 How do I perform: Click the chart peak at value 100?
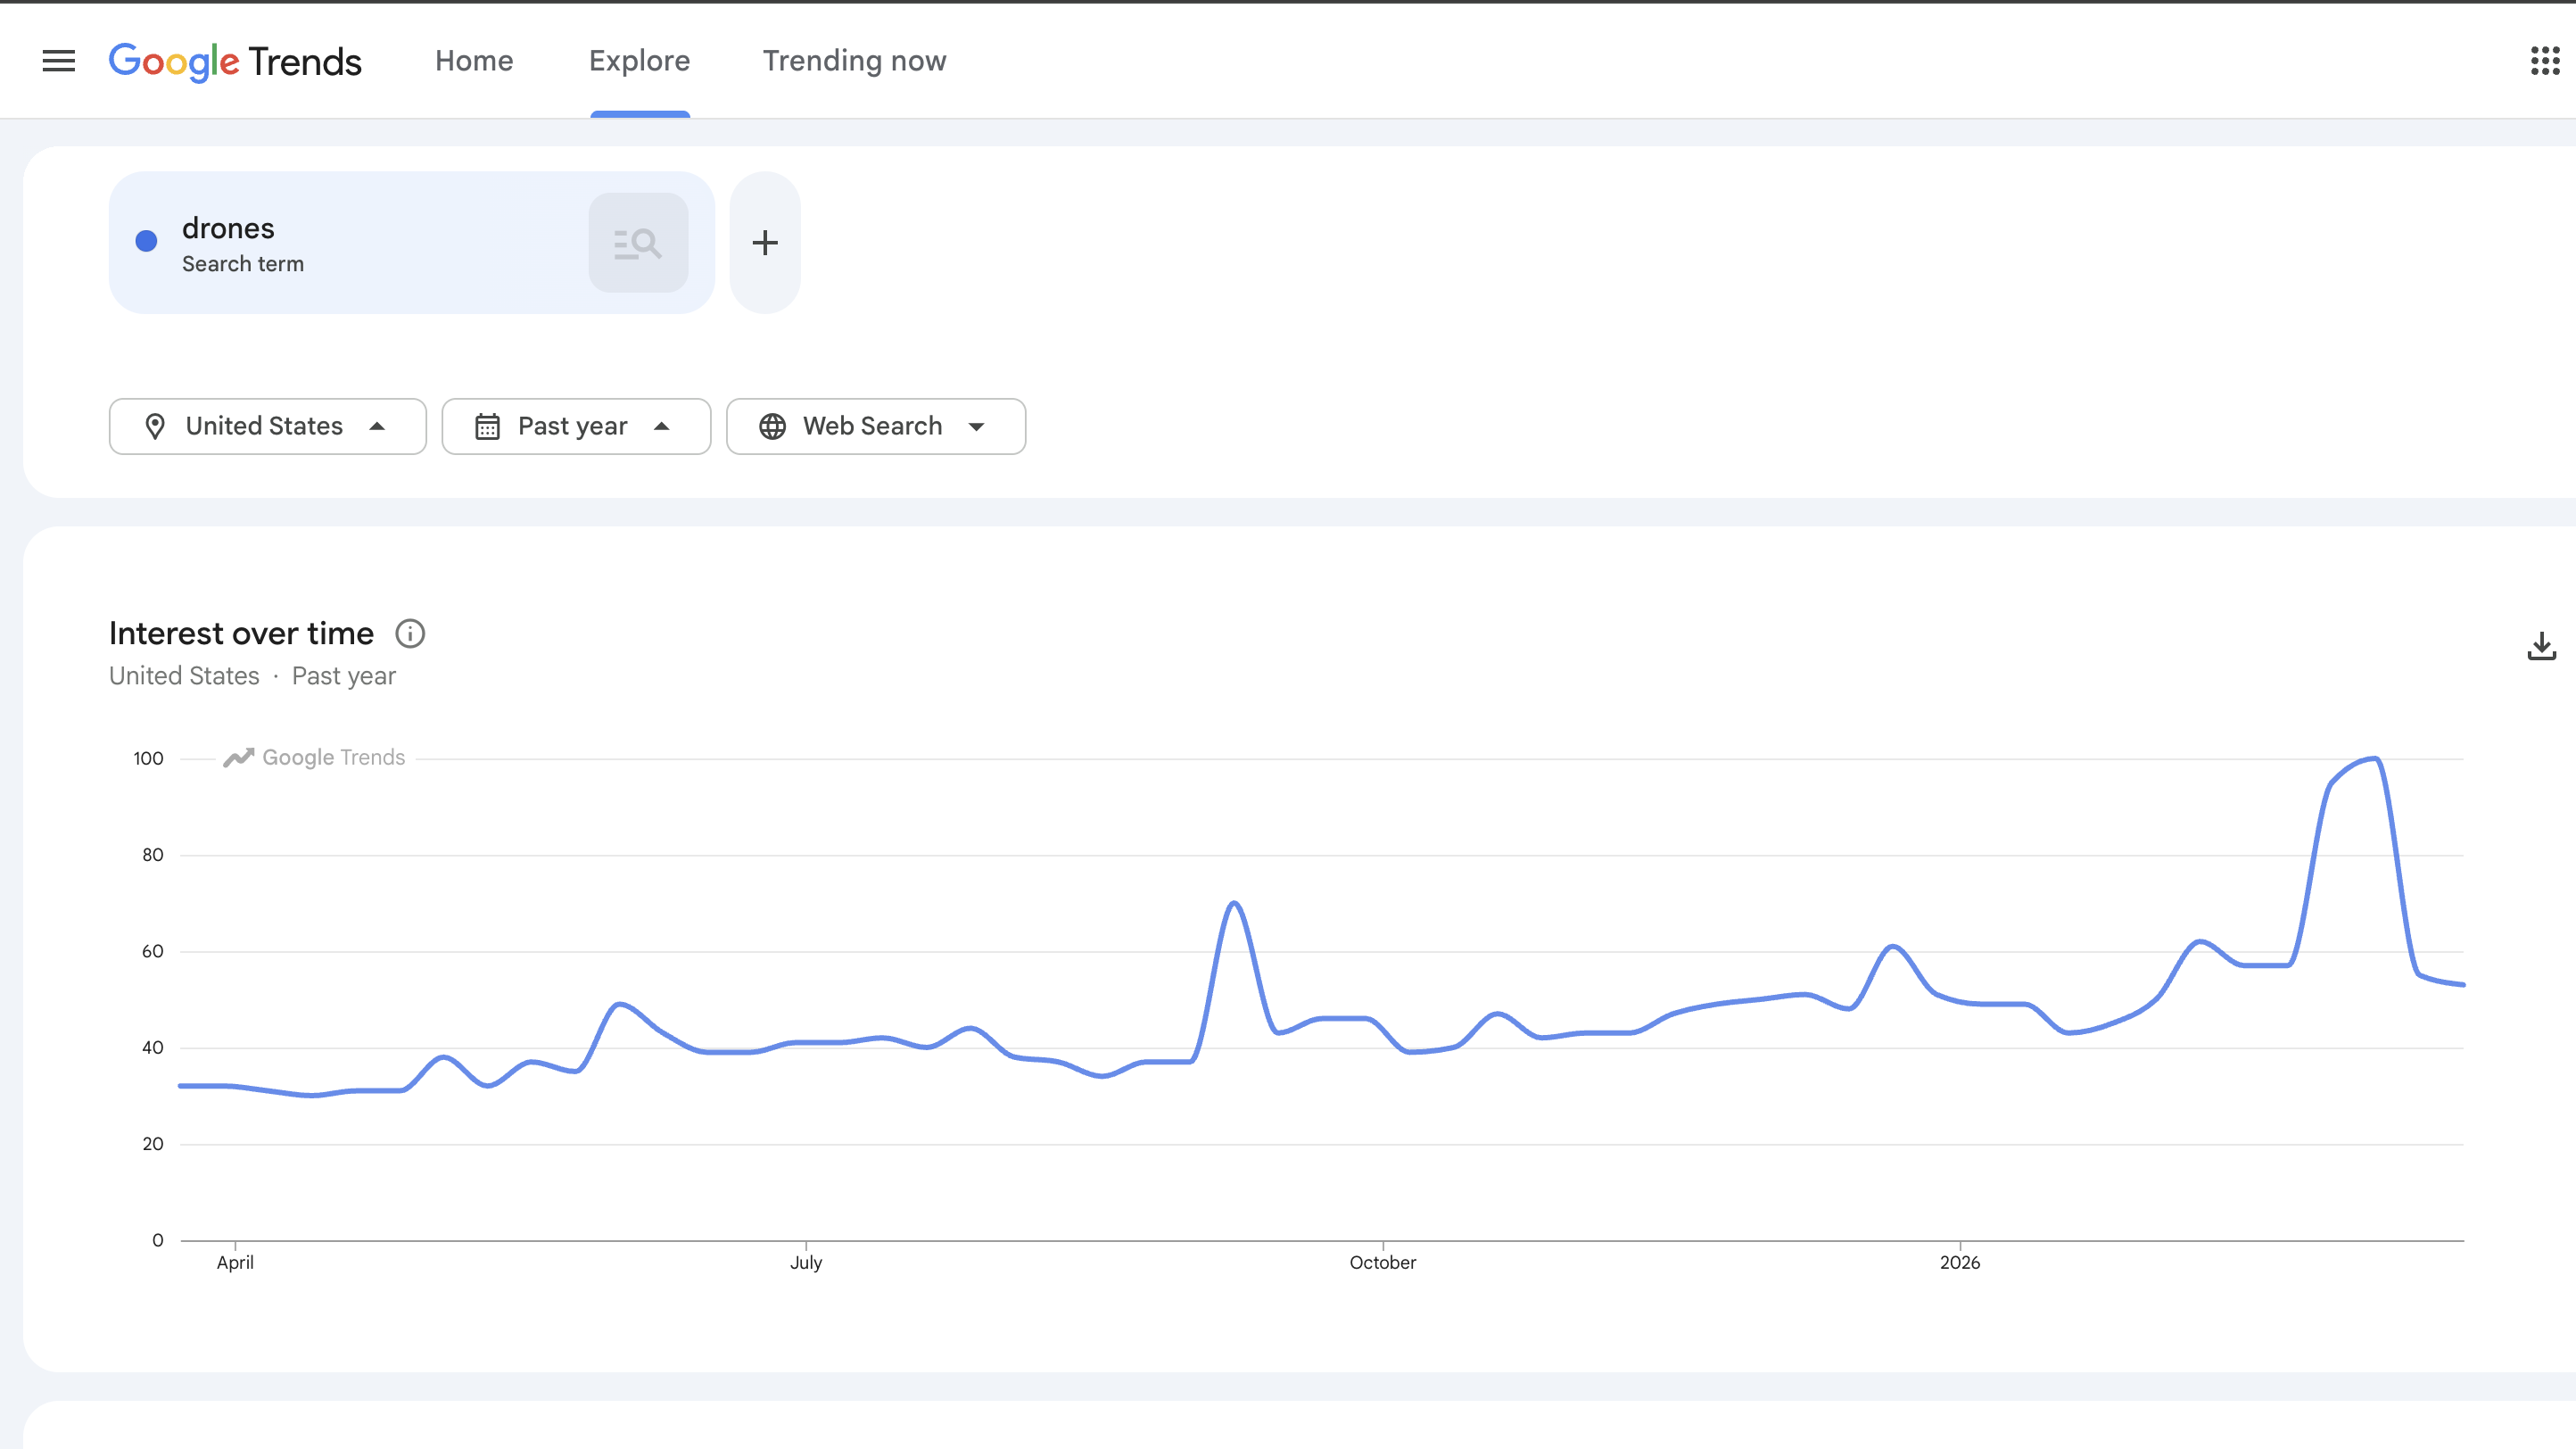[x=2375, y=760]
